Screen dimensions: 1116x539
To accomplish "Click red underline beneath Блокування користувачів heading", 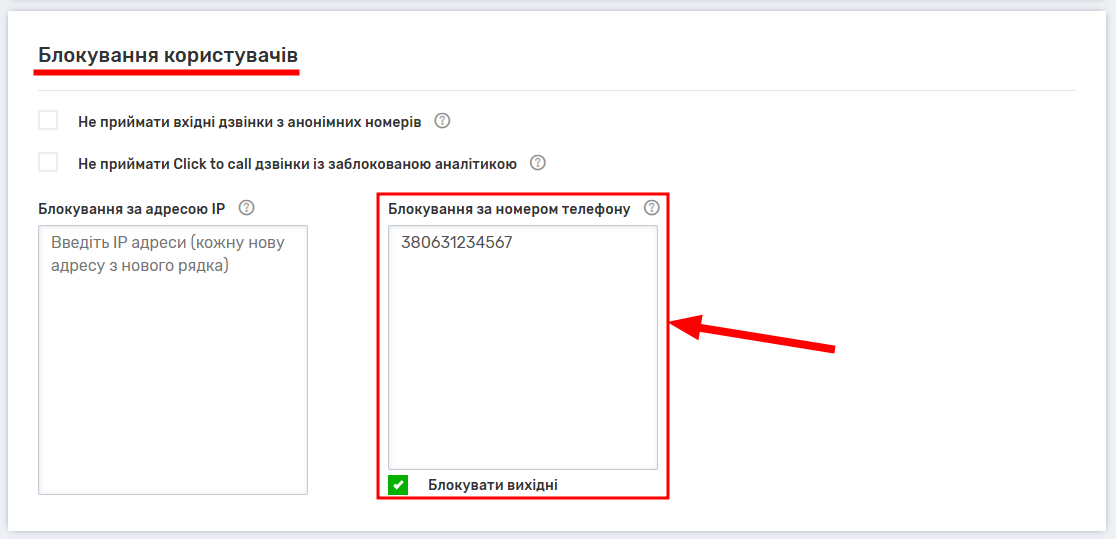I will [167, 72].
